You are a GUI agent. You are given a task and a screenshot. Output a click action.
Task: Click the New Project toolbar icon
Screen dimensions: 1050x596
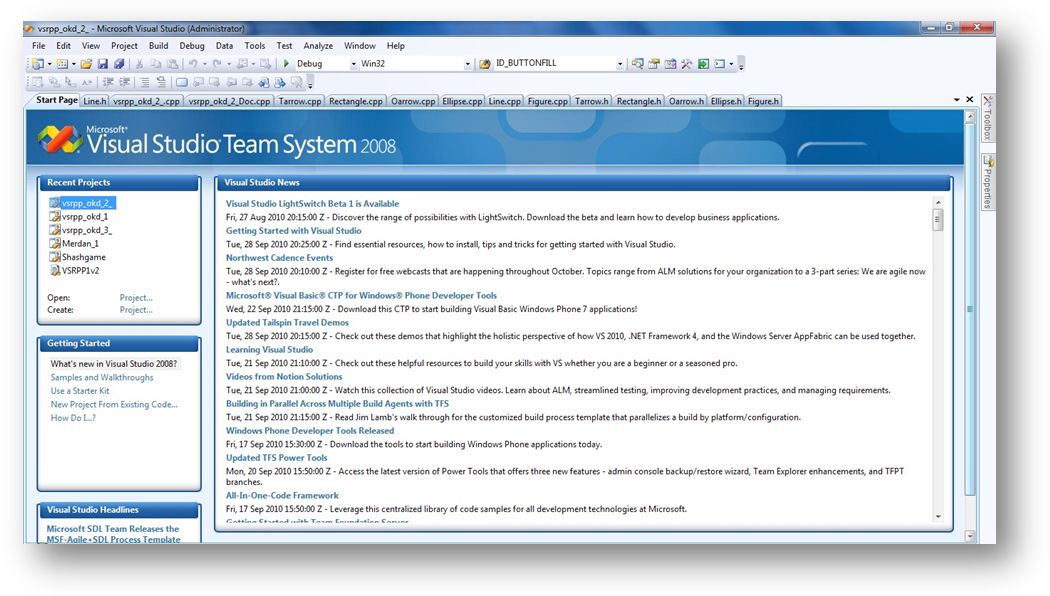(x=38, y=64)
